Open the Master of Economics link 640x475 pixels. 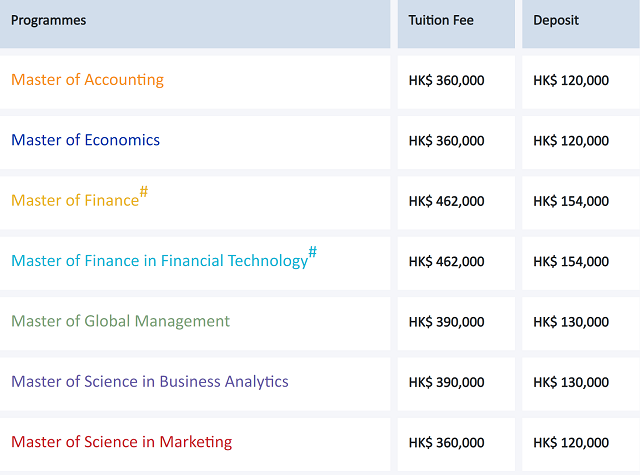pos(85,140)
